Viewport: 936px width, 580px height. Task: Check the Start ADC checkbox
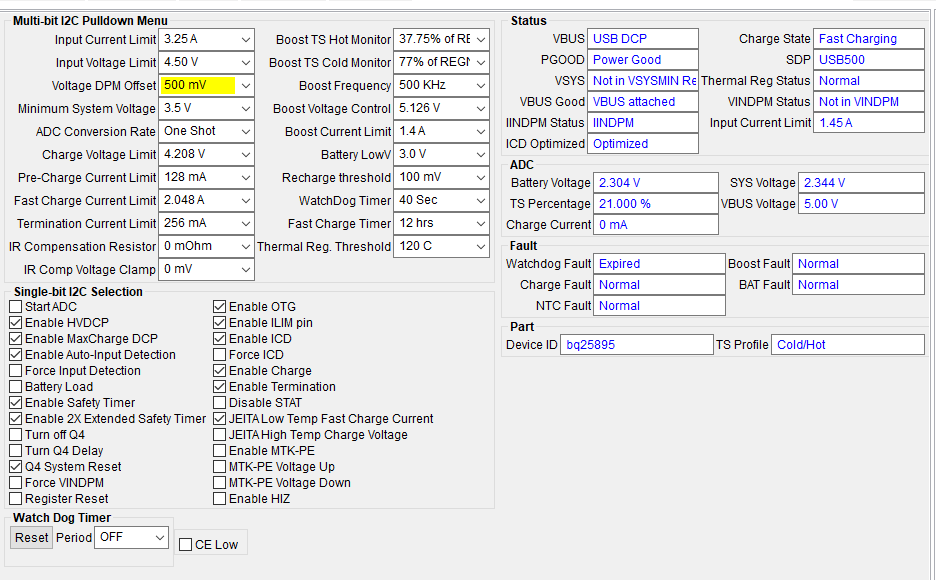pos(16,307)
